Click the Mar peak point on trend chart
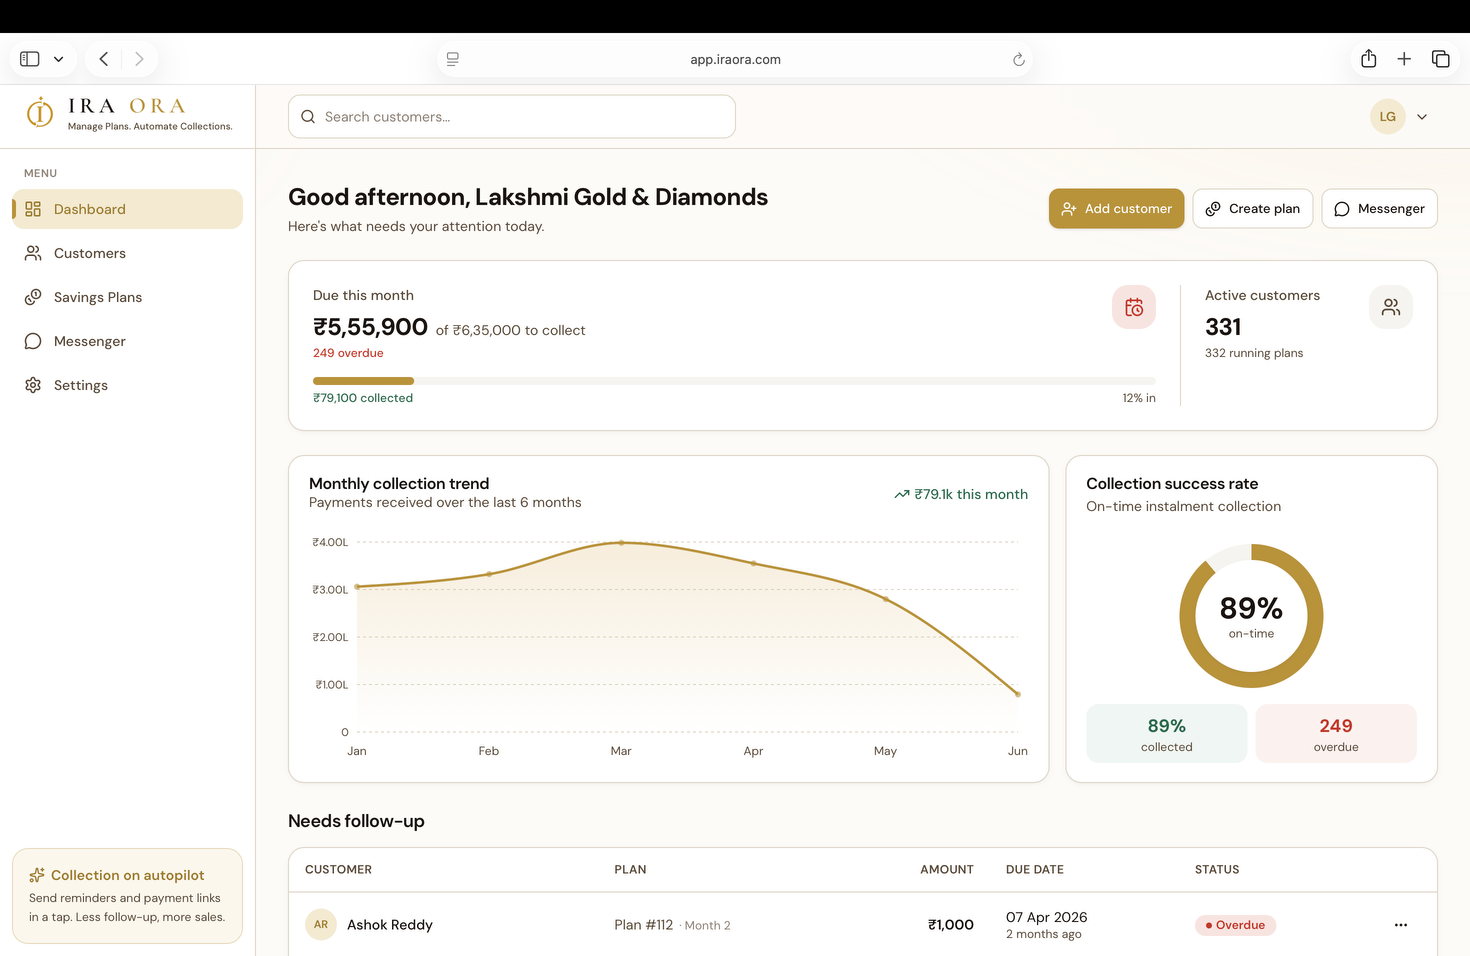 pos(621,543)
